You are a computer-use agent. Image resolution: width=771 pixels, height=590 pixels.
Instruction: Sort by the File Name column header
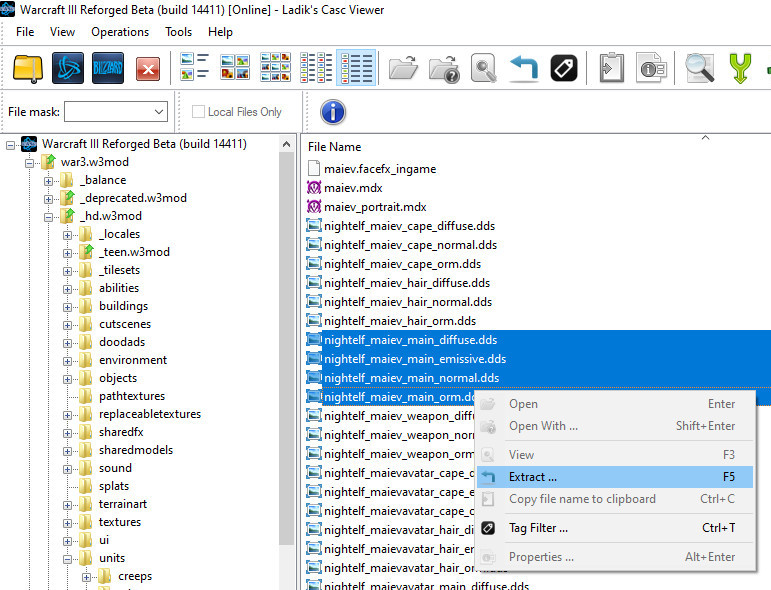[x=334, y=147]
